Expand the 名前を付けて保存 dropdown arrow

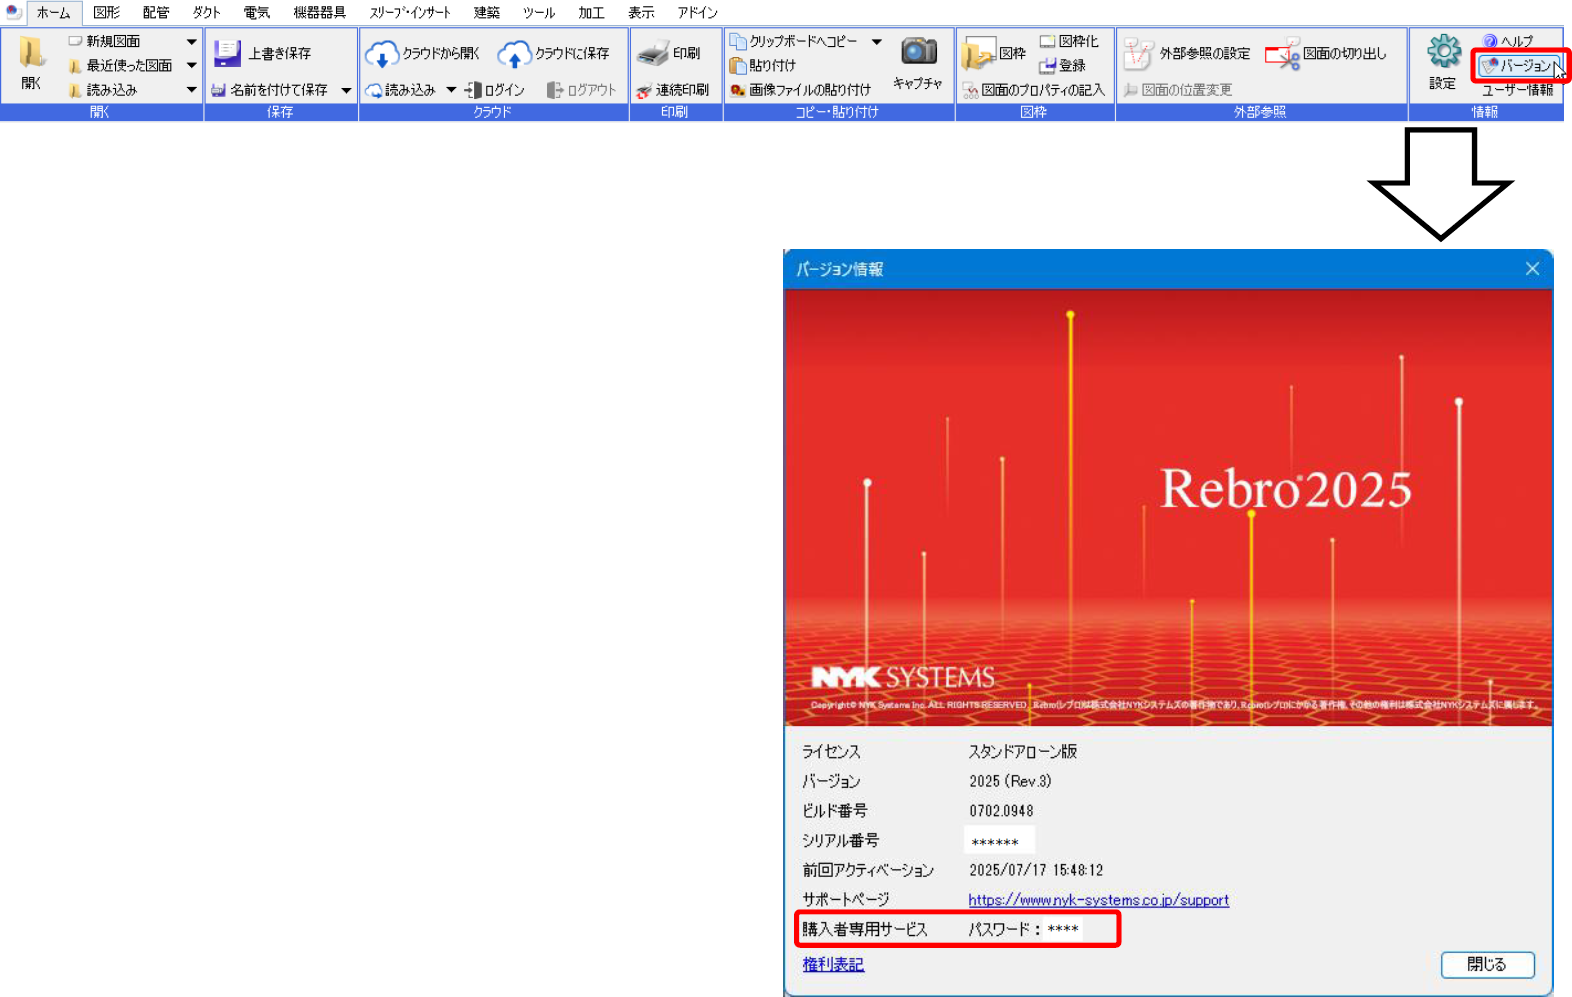click(x=346, y=91)
